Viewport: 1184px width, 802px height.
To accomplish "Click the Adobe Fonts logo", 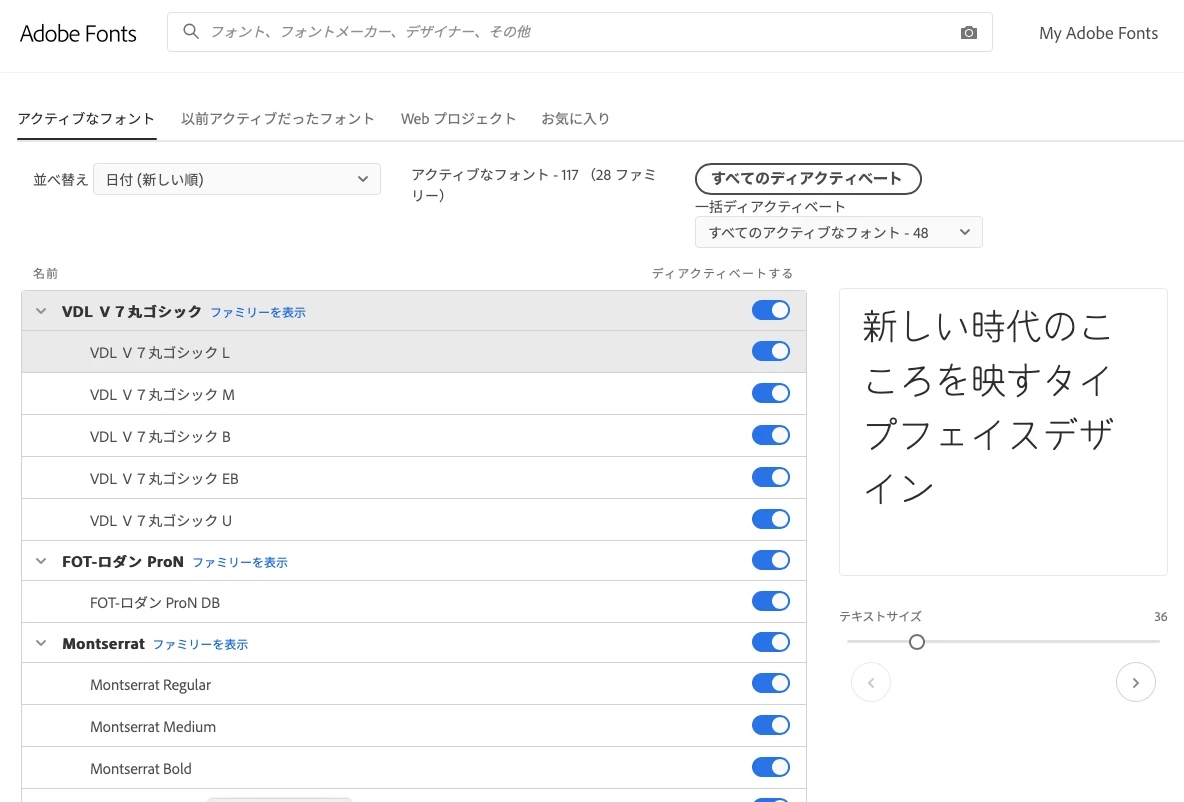I will click(79, 33).
